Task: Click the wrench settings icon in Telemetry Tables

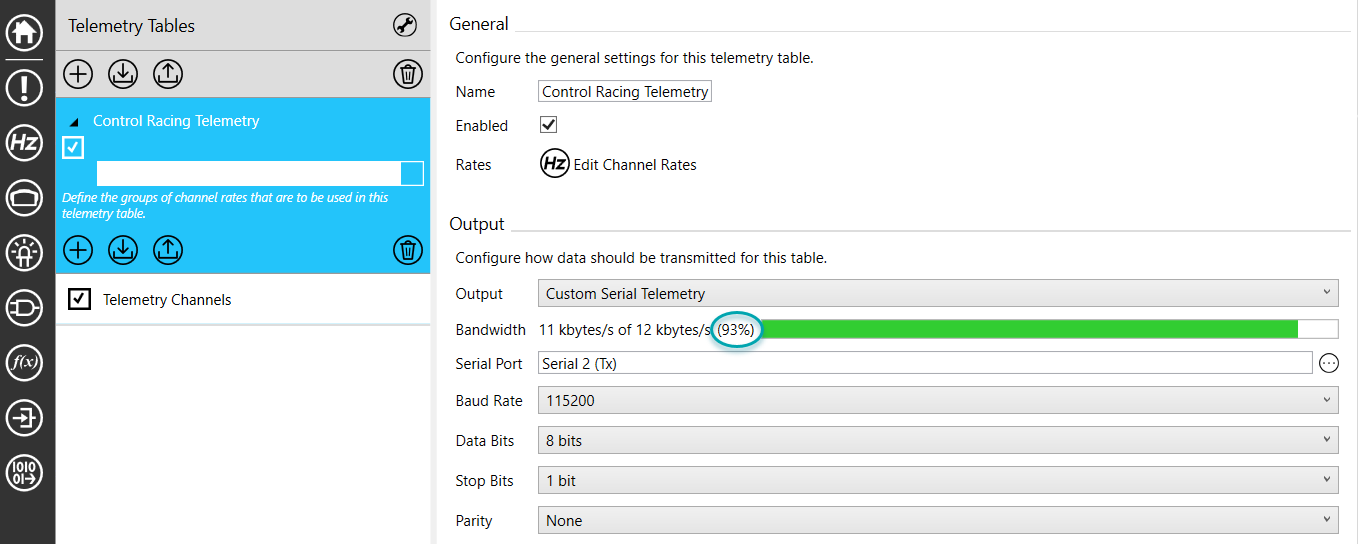Action: click(x=405, y=26)
